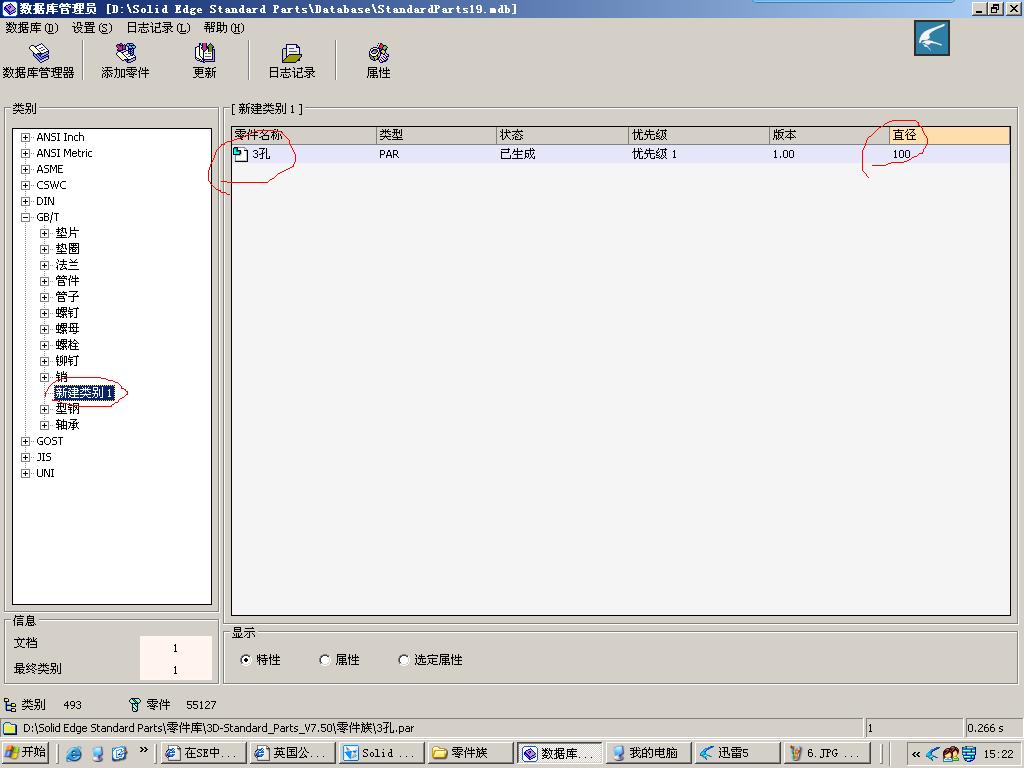This screenshot has width=1024, height=768.
Task: Open the 设置(S) menu
Action: click(92, 27)
